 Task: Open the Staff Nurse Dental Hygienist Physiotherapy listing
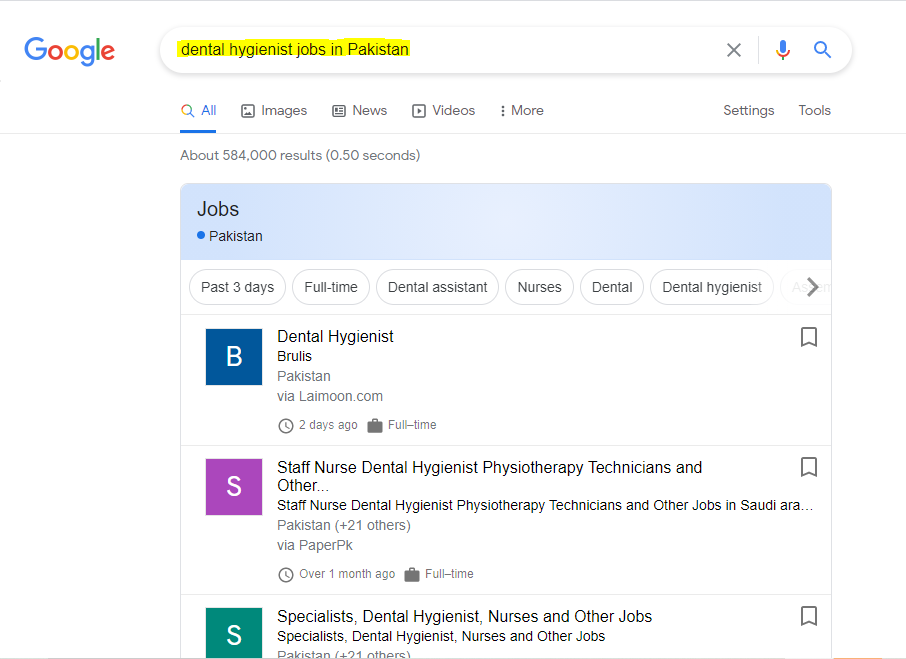(x=489, y=476)
